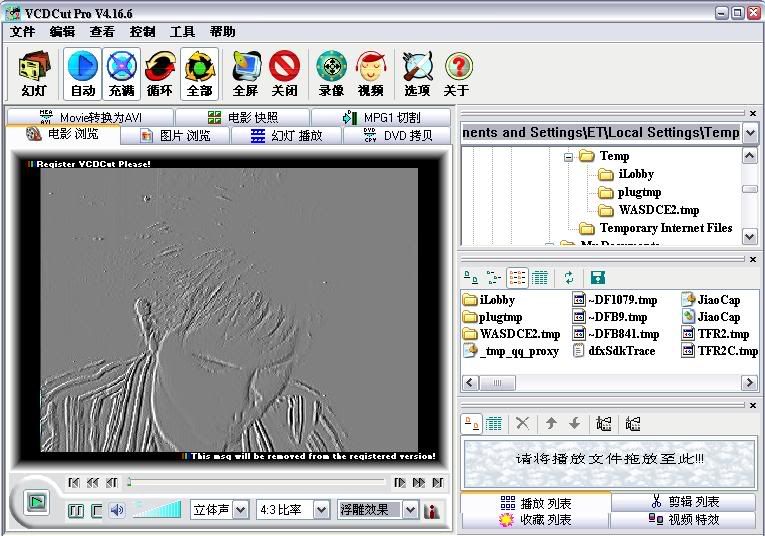The image size is (765, 536).
Task: Click the 关闭 close toolbar icon
Action: coord(284,74)
